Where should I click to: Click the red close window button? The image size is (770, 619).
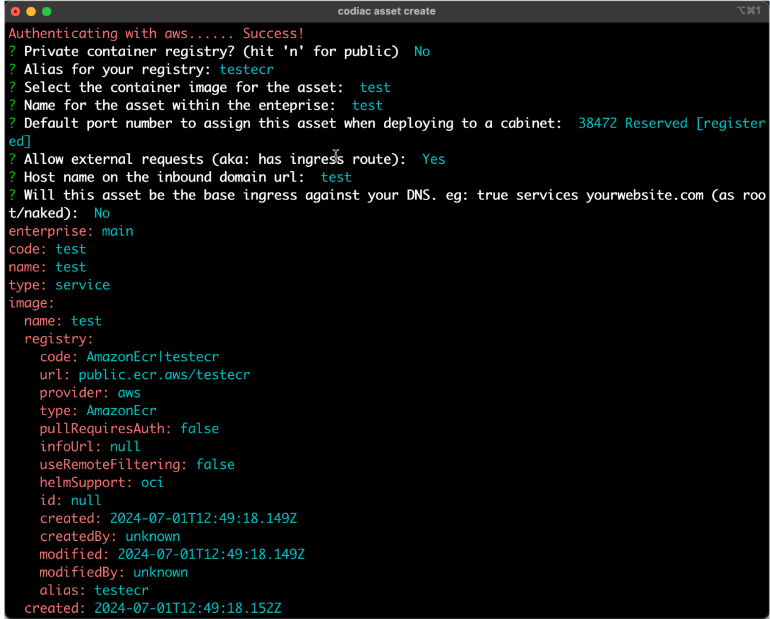16,11
